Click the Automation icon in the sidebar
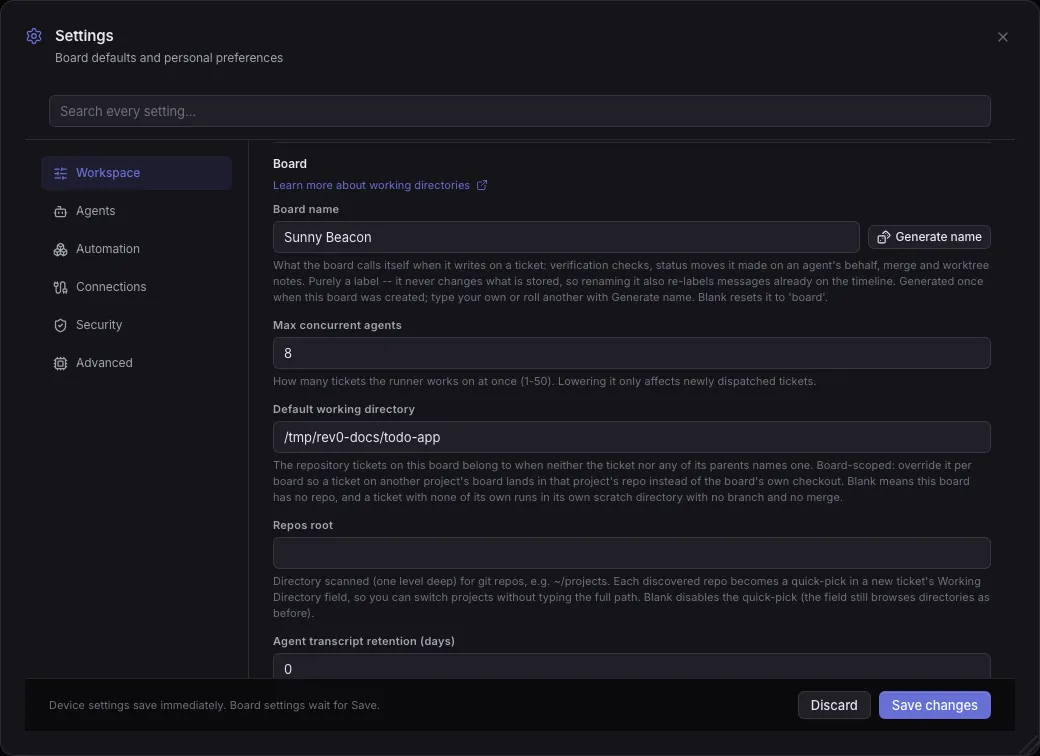The height and width of the screenshot is (756, 1040). (60, 249)
